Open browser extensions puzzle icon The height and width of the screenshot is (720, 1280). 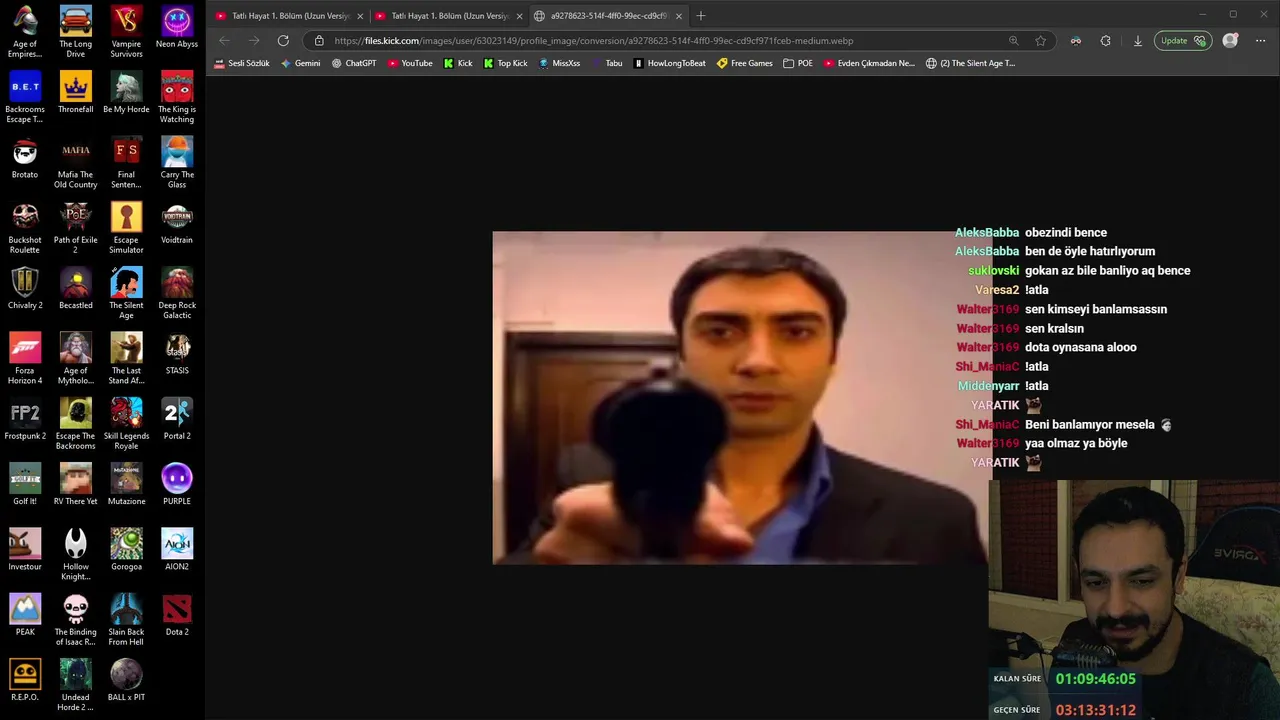tap(1105, 41)
